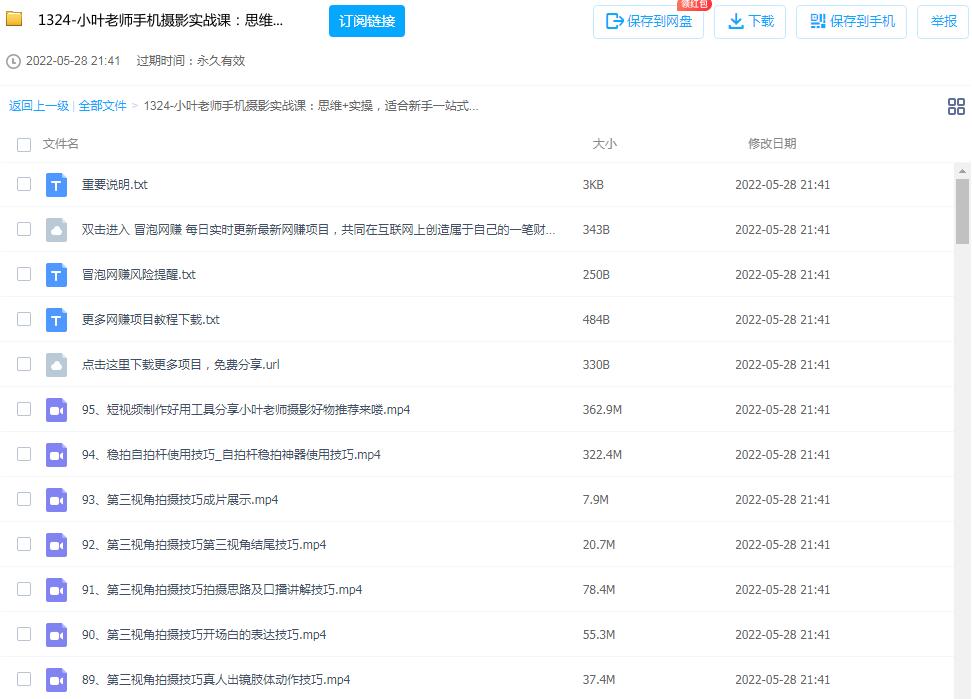
Task: Click video icon for file 95 mp4
Action: click(x=56, y=410)
